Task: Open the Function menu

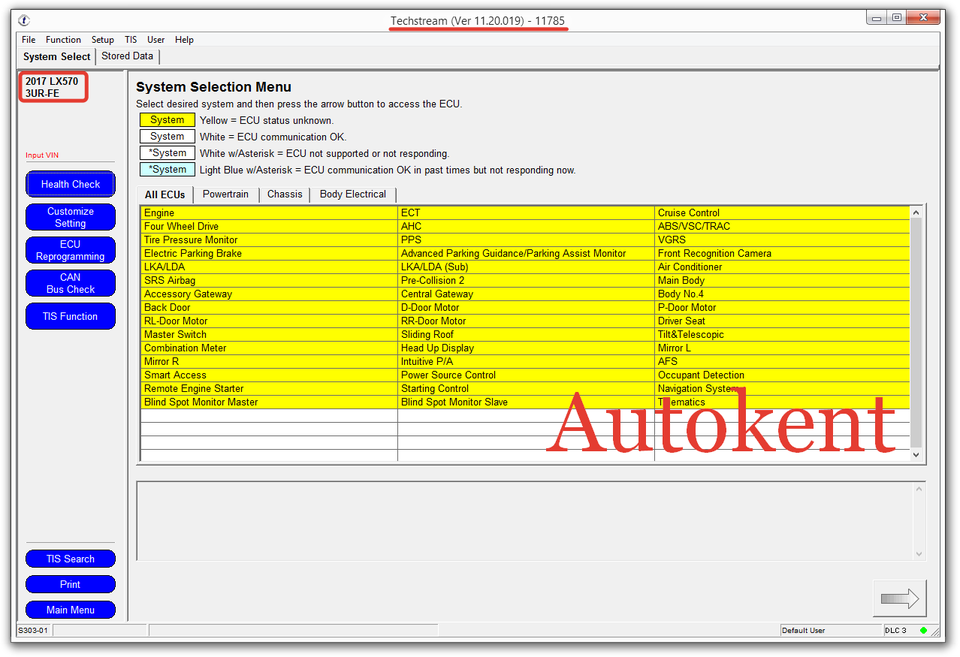Action: tap(63, 40)
